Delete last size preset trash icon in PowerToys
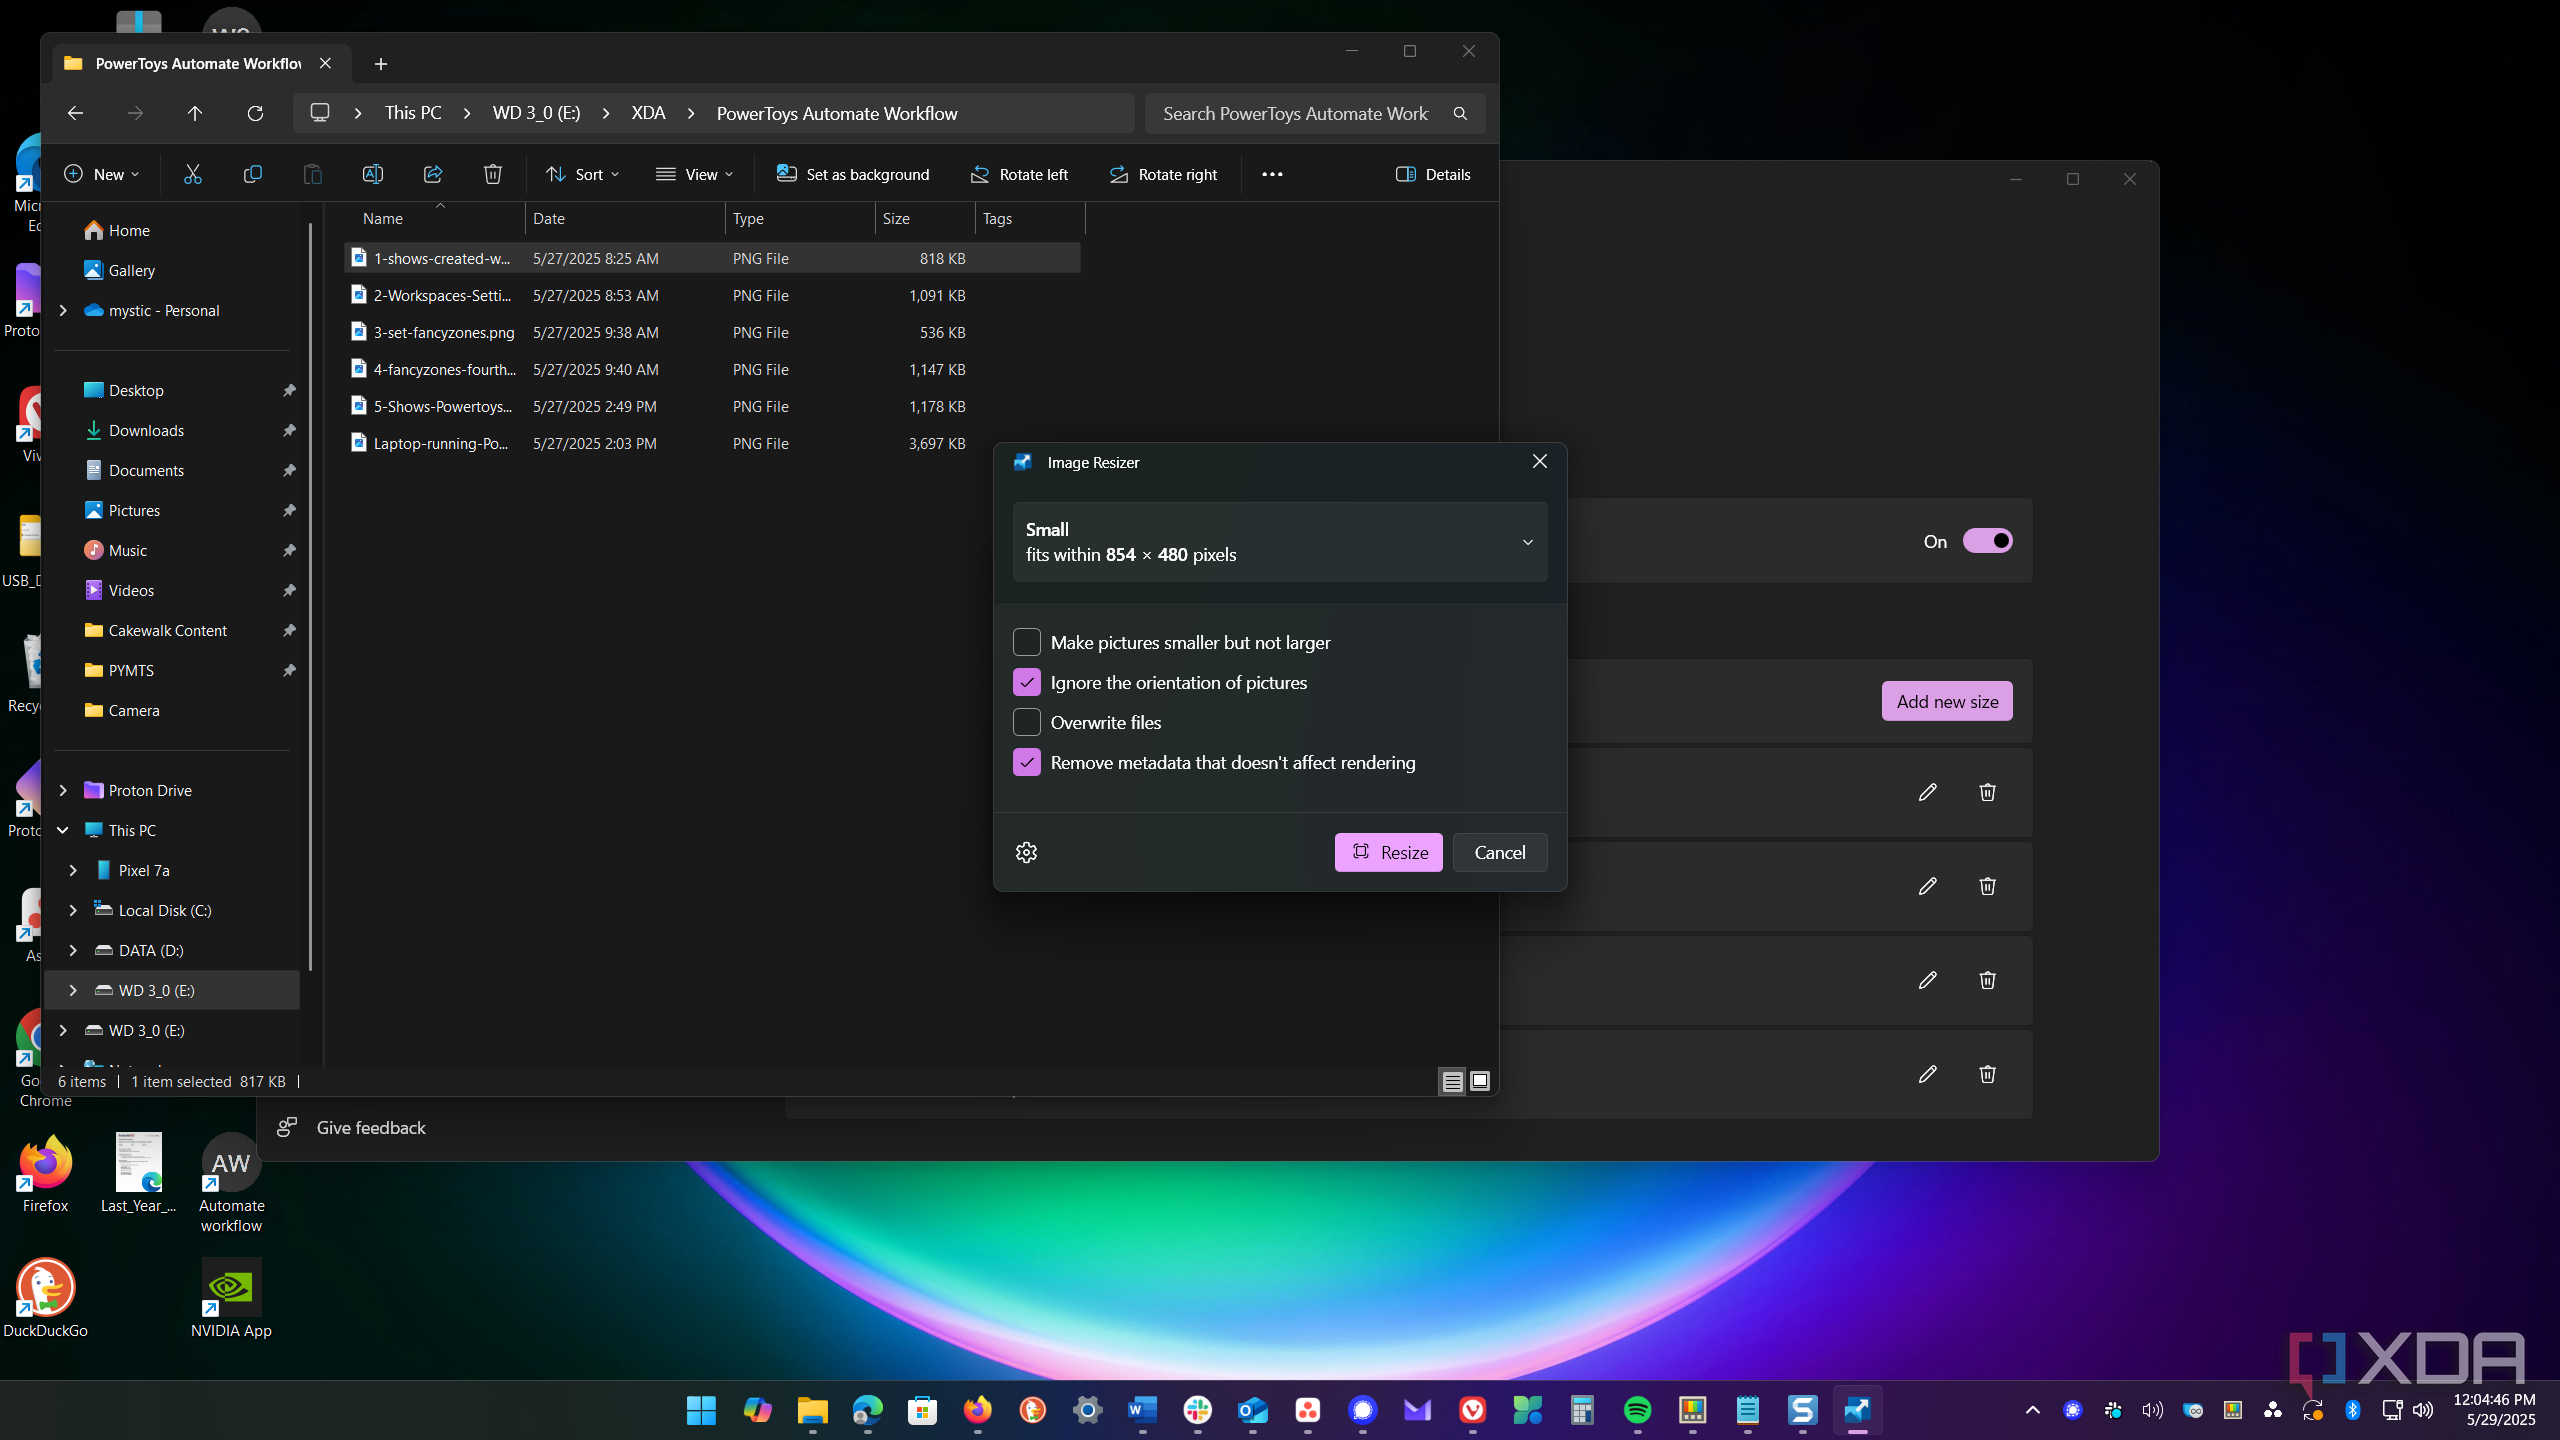This screenshot has width=2560, height=1440. (1987, 1074)
